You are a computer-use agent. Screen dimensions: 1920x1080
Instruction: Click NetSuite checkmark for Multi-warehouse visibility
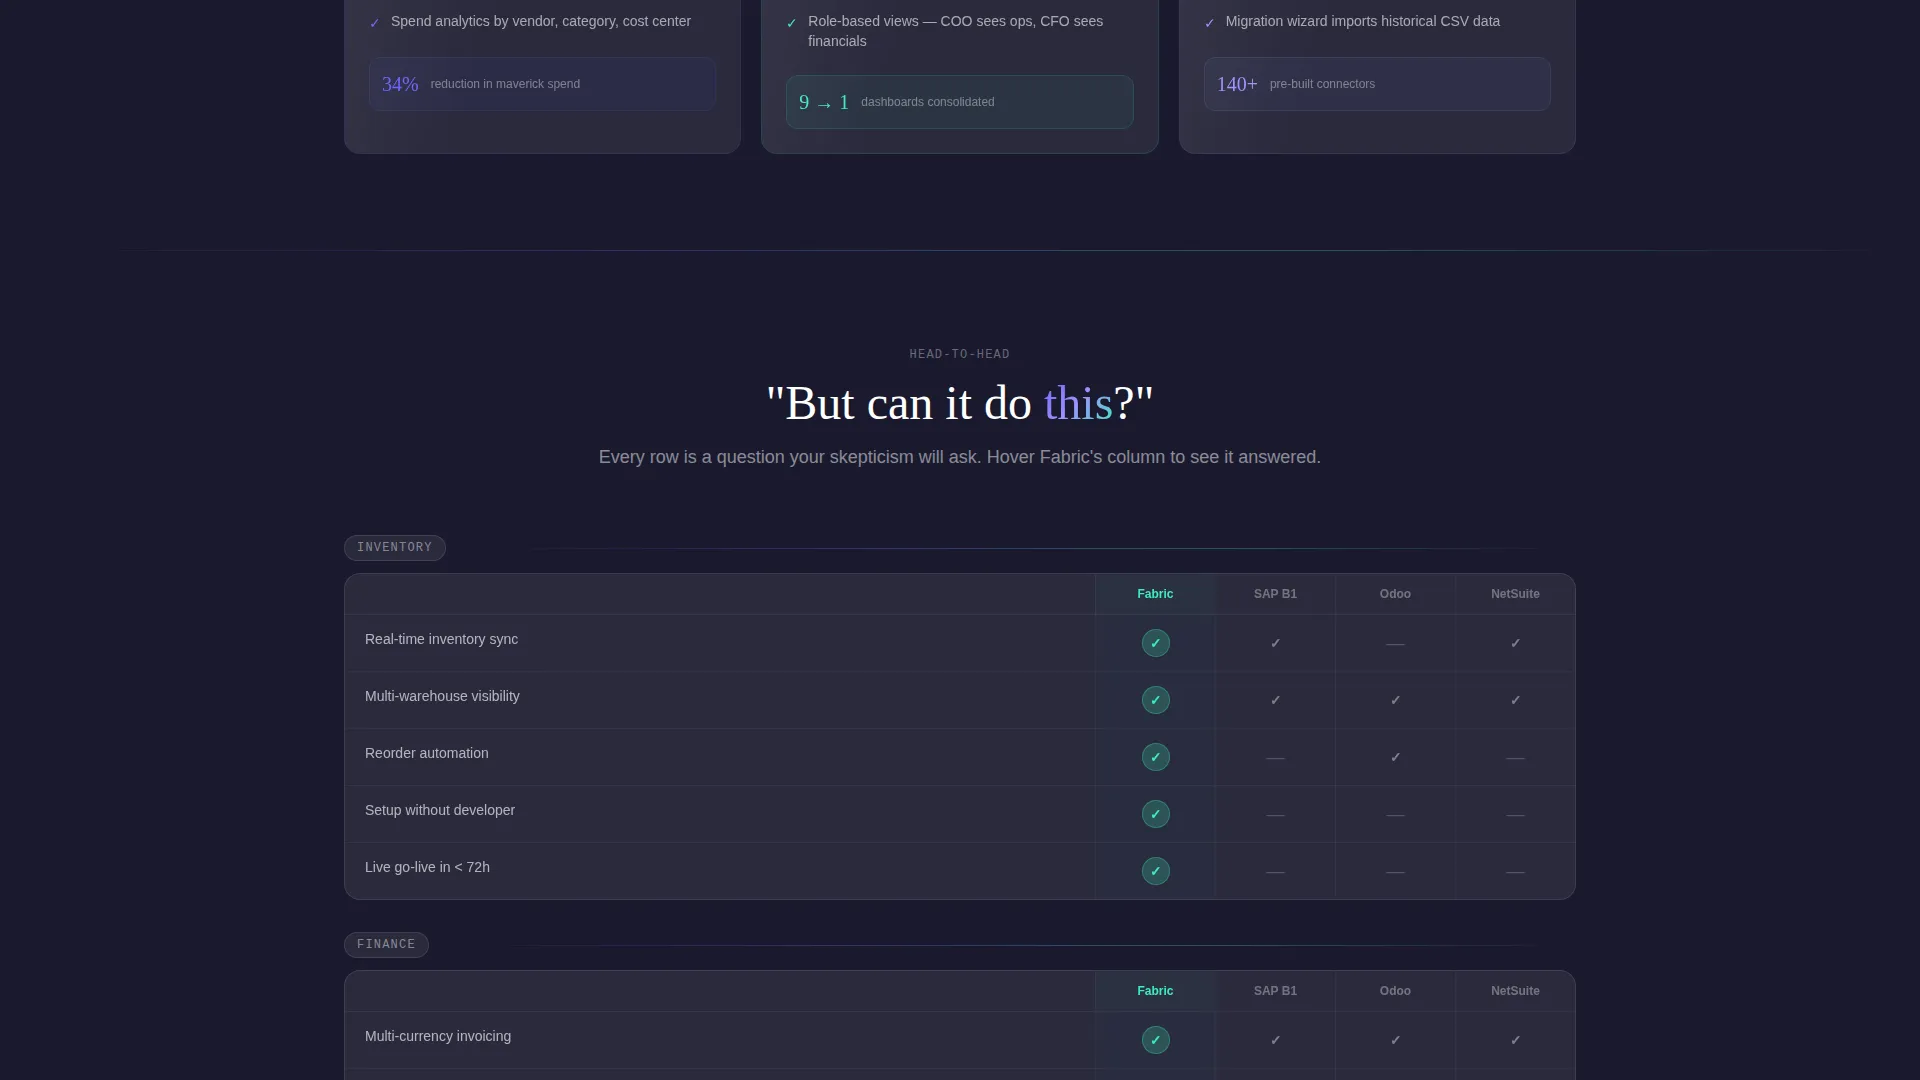click(x=1515, y=700)
